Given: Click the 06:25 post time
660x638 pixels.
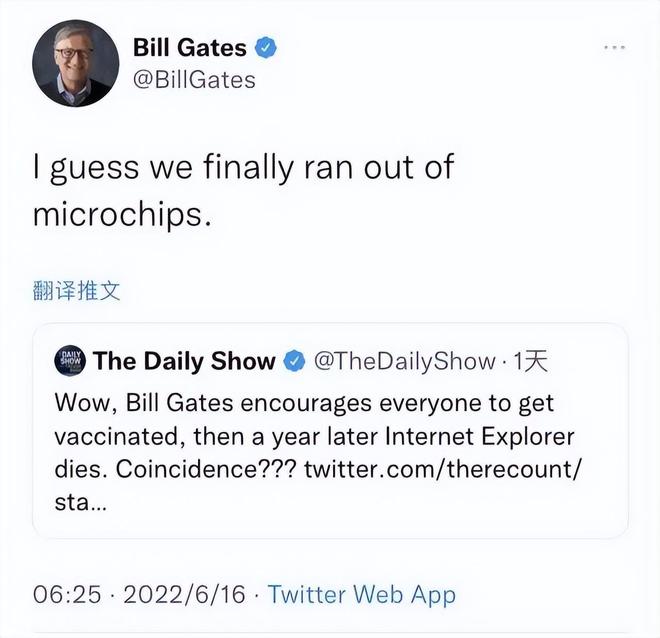Looking at the screenshot, I should point(67,594).
